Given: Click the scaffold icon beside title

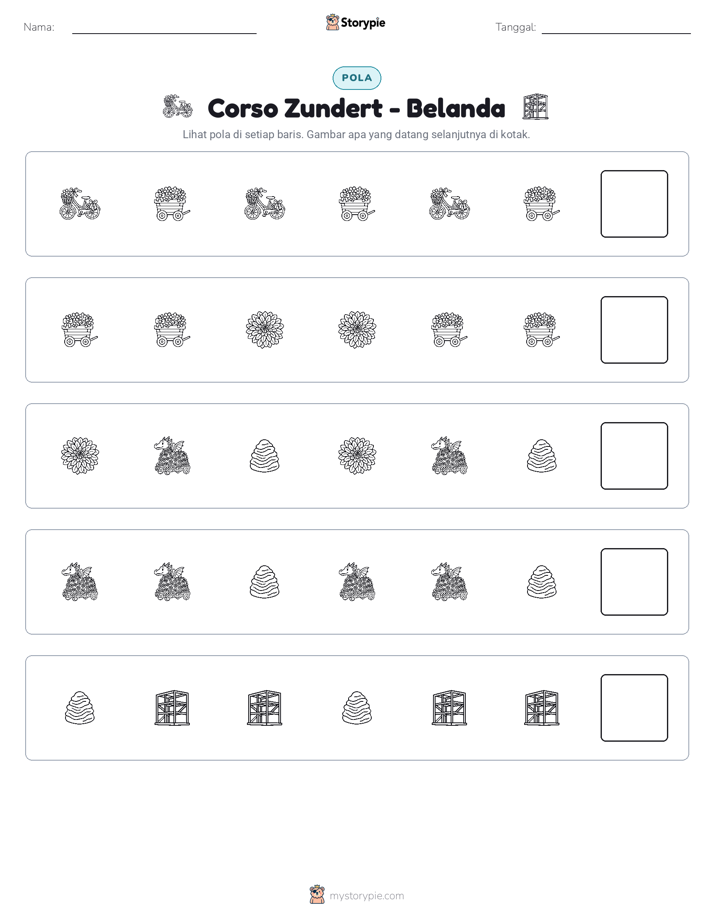Looking at the screenshot, I should [x=536, y=107].
